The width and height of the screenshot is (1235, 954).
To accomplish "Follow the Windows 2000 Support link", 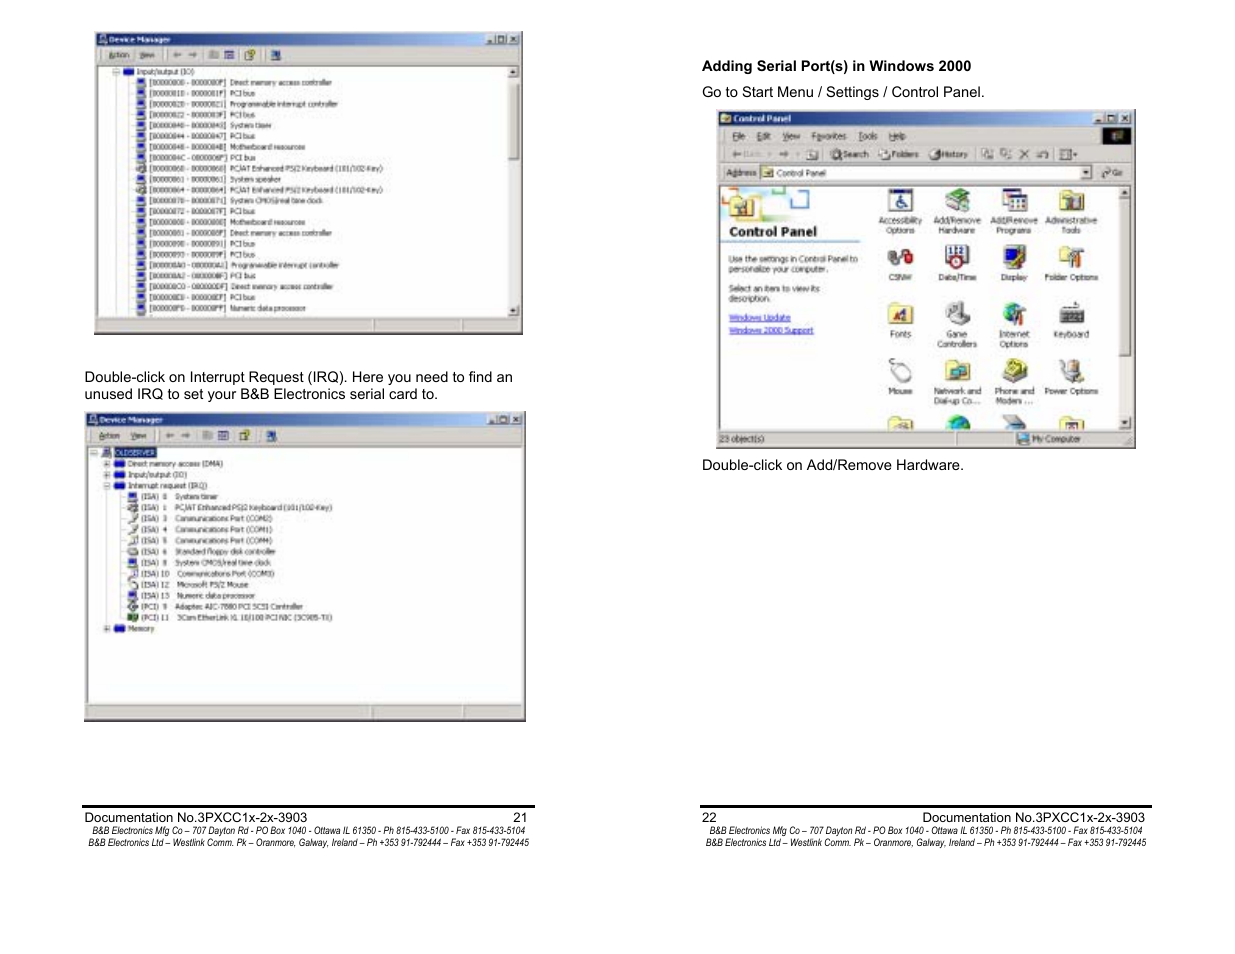I will [x=771, y=330].
